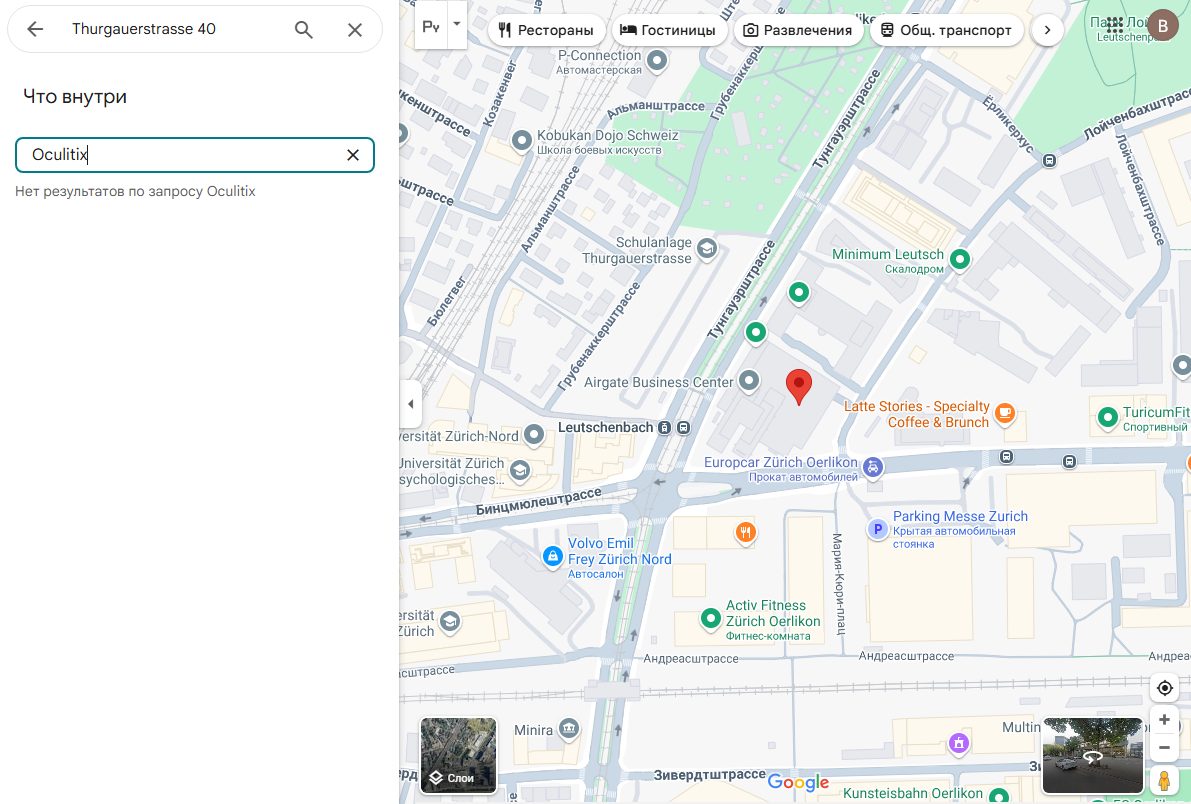Image resolution: width=1191 pixels, height=804 pixels.
Task: Open the Слои layers thumbnail
Action: (458, 755)
